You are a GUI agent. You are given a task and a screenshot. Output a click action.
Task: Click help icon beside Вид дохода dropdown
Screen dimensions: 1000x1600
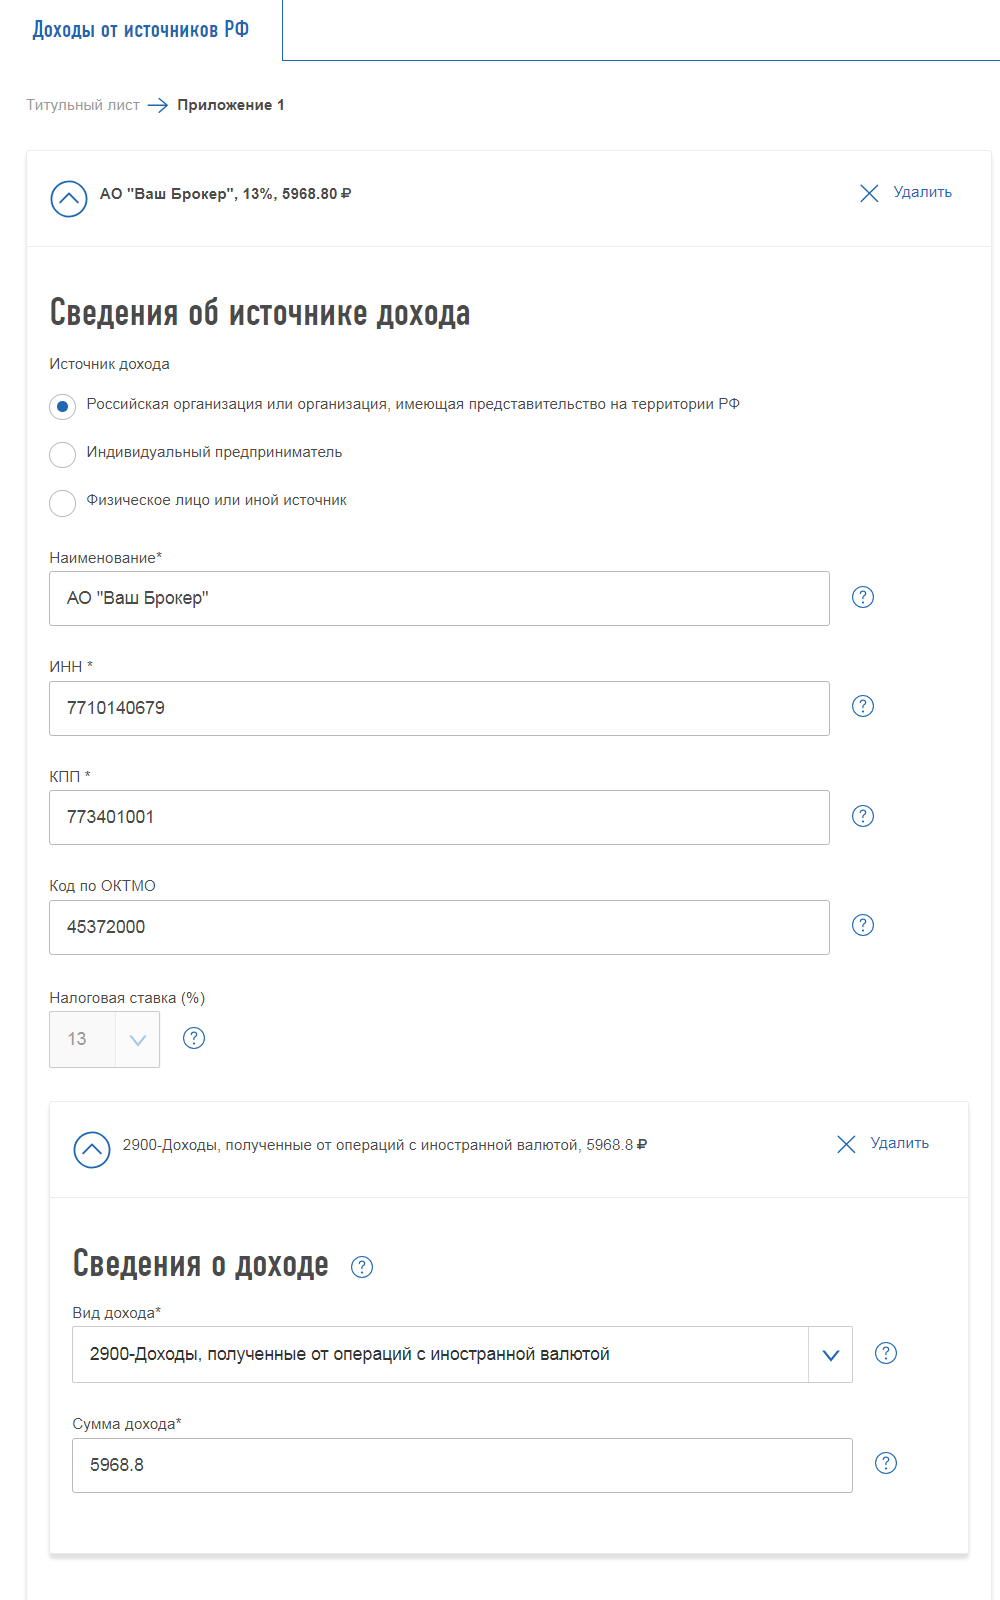[886, 1353]
